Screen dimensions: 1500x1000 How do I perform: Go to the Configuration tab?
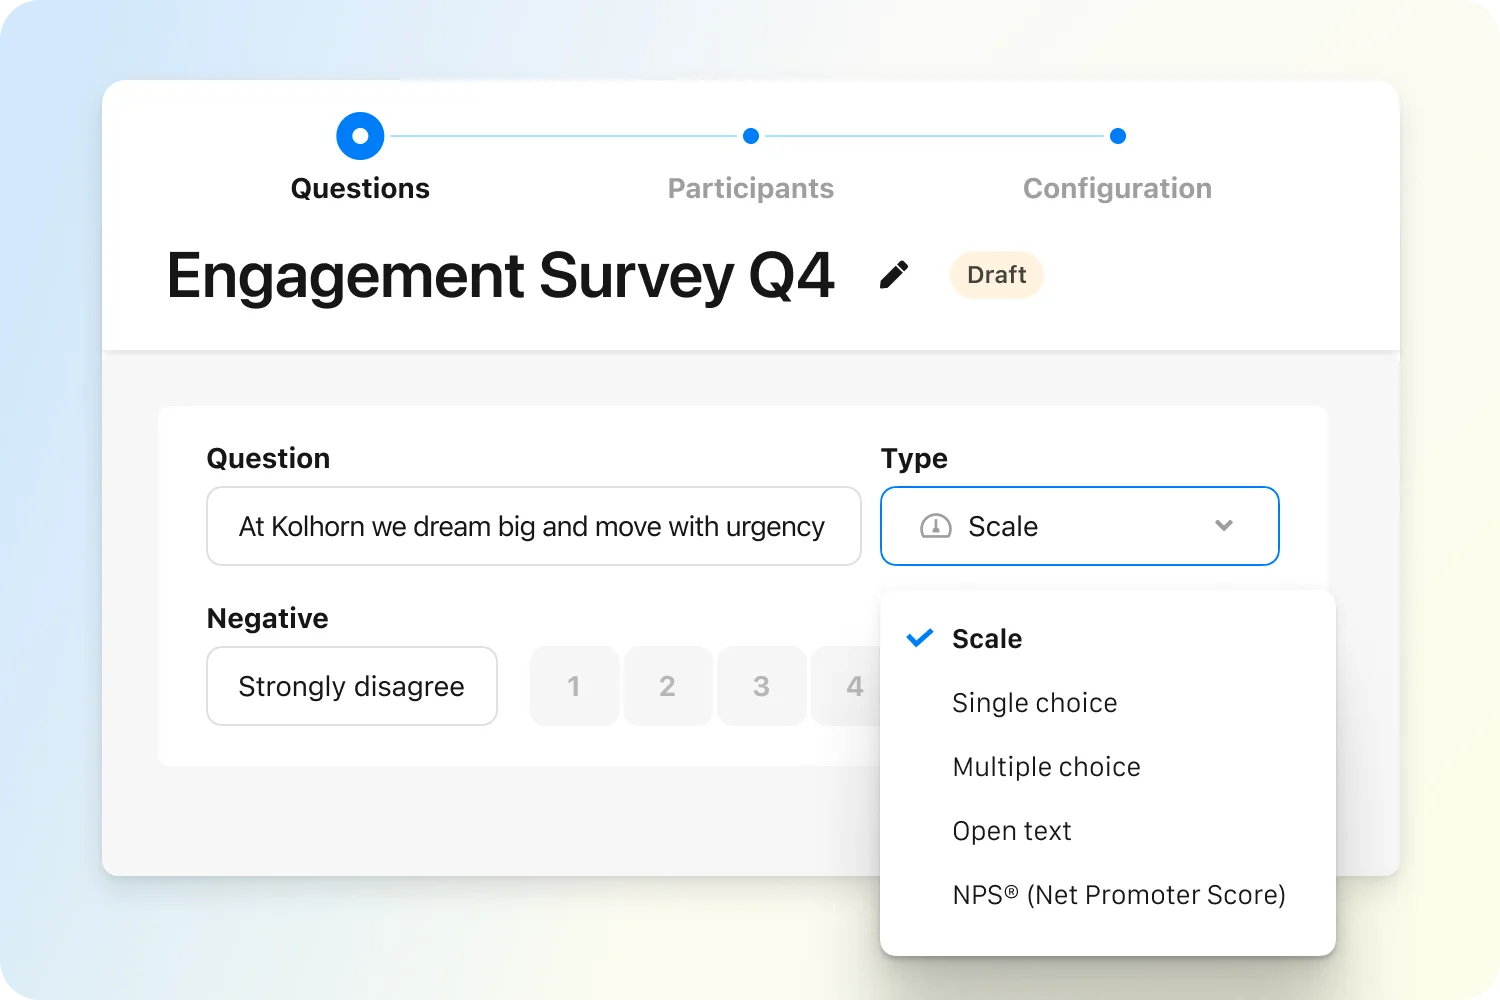coord(1117,189)
